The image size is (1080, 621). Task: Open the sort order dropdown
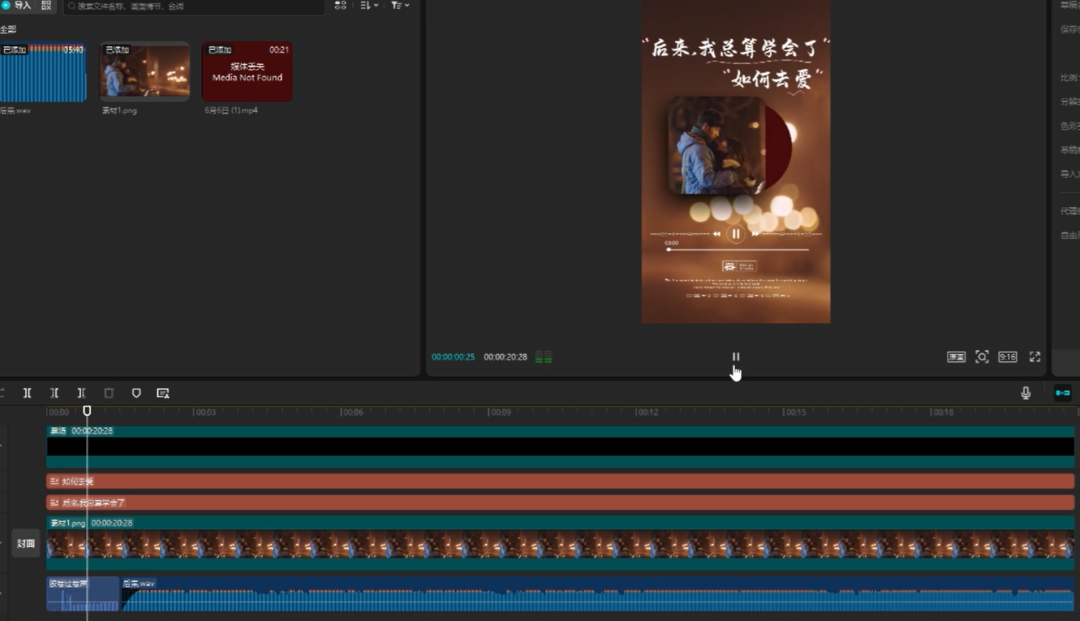click(x=369, y=5)
